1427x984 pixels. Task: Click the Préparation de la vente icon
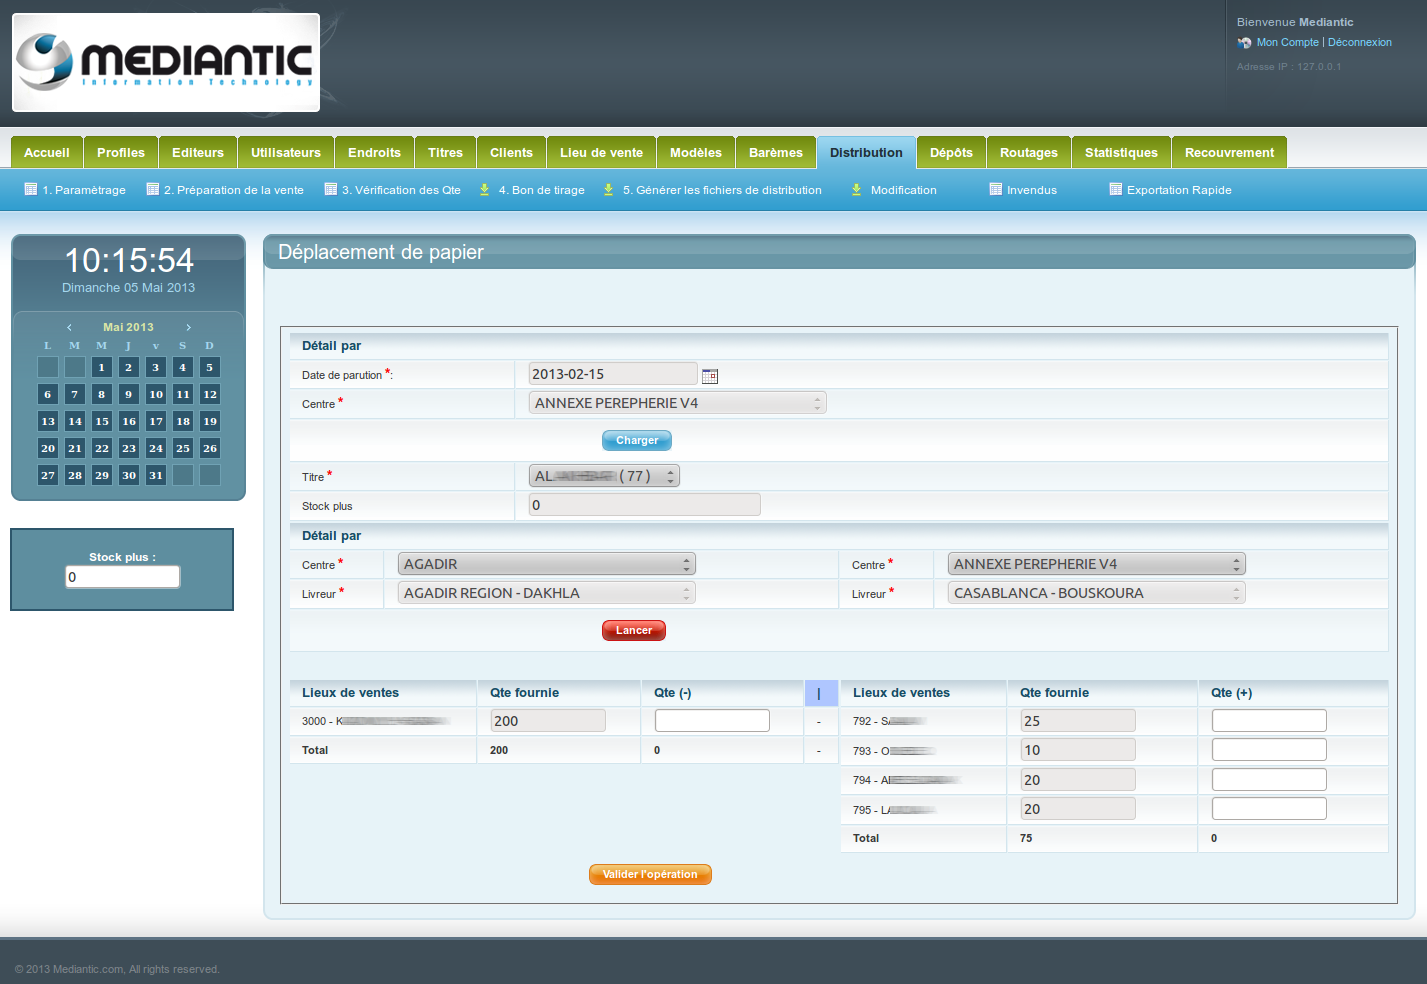point(153,189)
